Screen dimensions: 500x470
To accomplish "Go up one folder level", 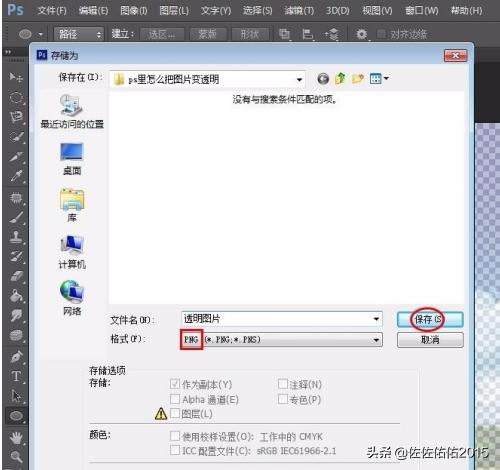I will [340, 79].
